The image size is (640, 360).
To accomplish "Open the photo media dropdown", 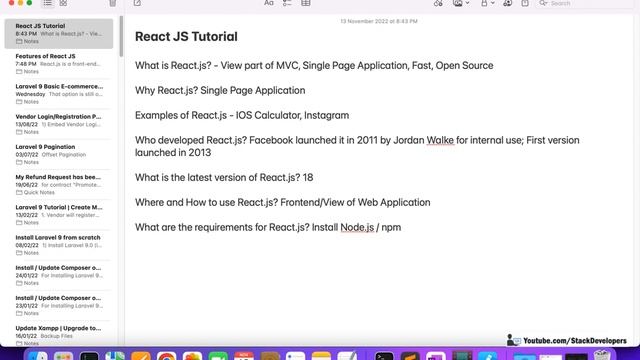I will pyautogui.click(x=461, y=3).
